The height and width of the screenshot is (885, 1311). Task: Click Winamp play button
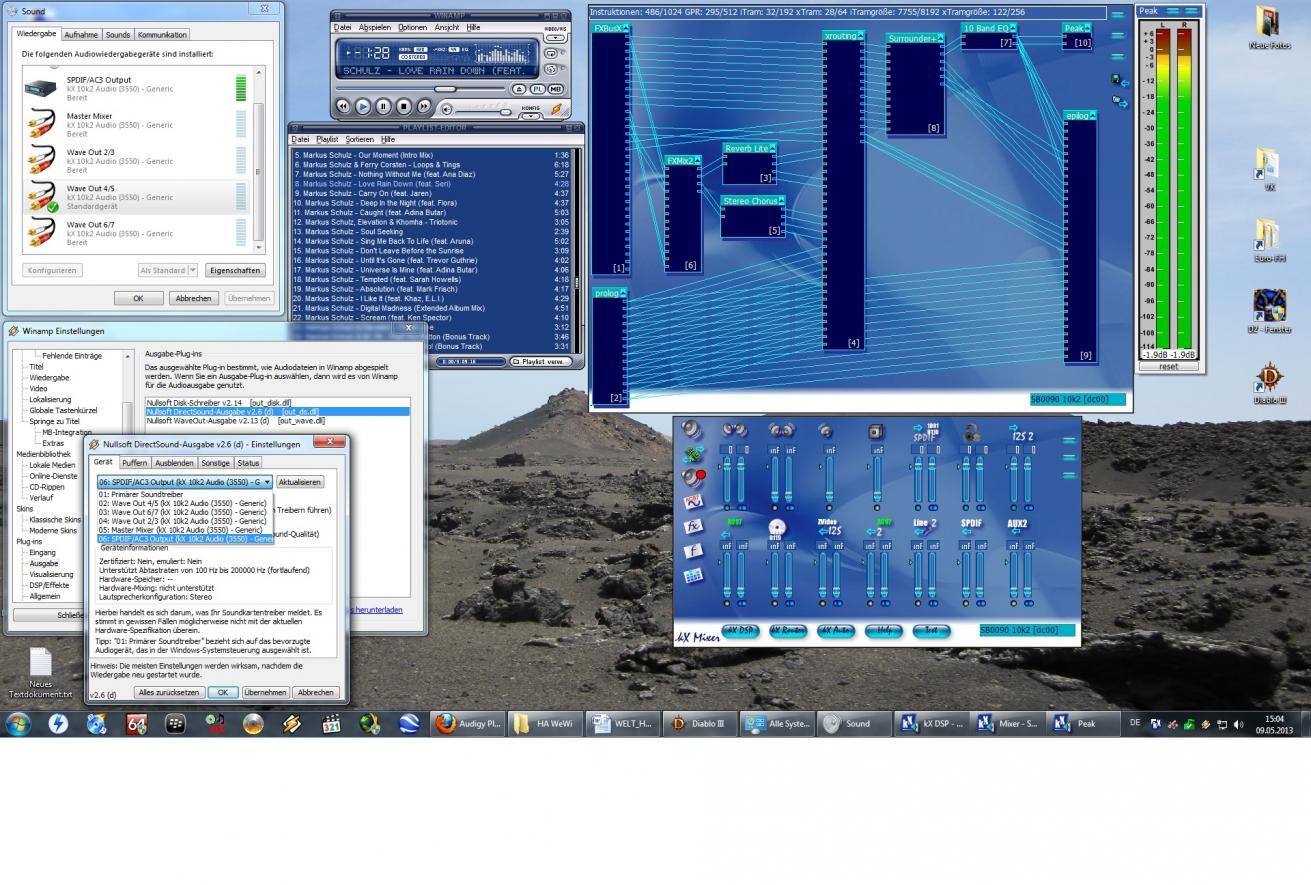[x=363, y=107]
